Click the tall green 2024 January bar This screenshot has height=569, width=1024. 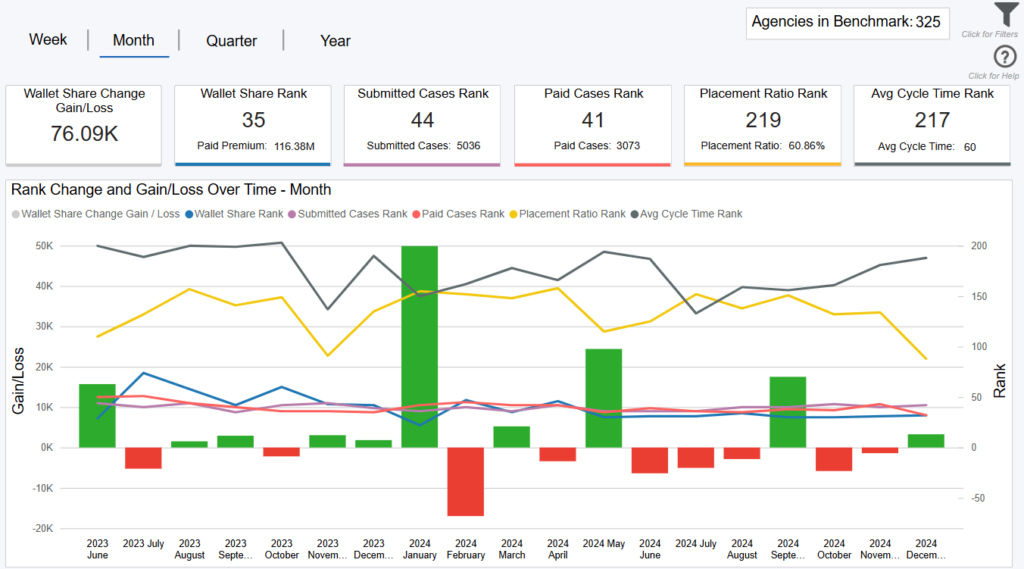point(420,345)
